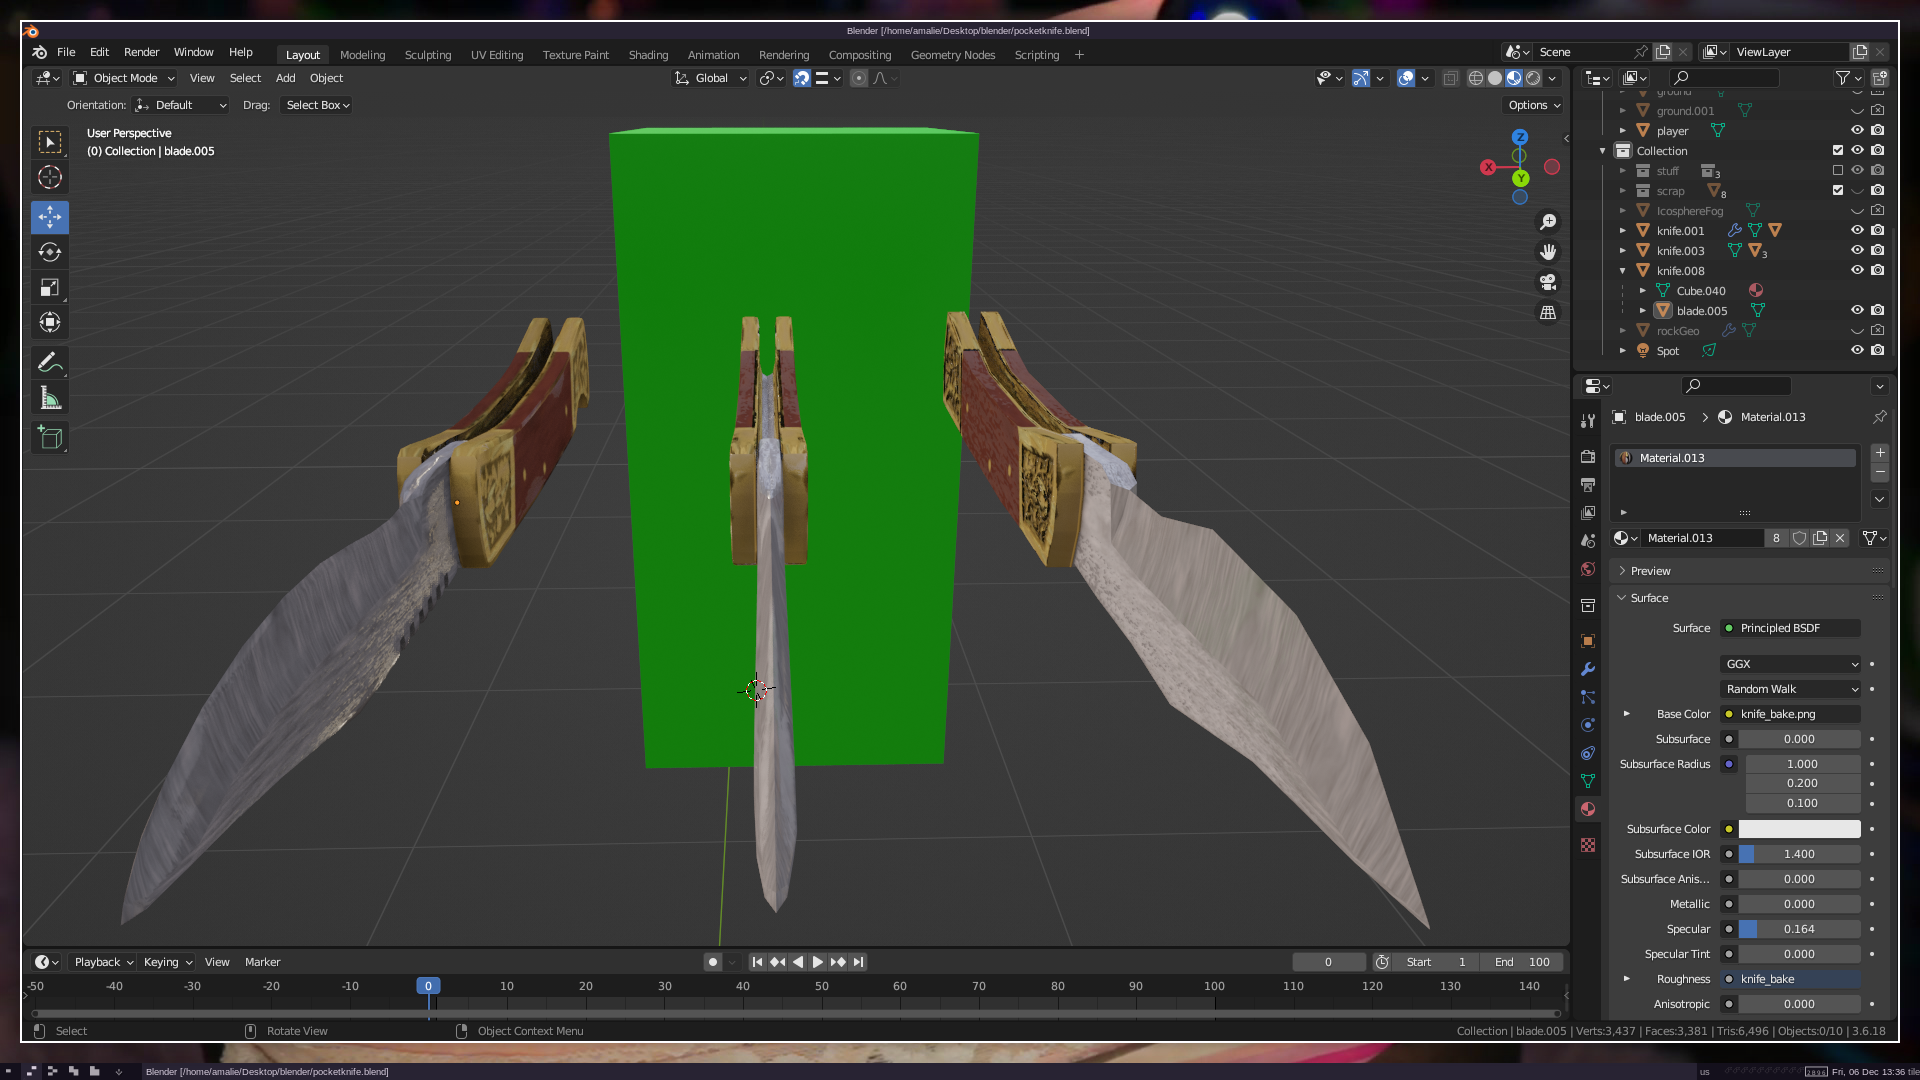Toggle visibility of Spot light

click(1857, 350)
